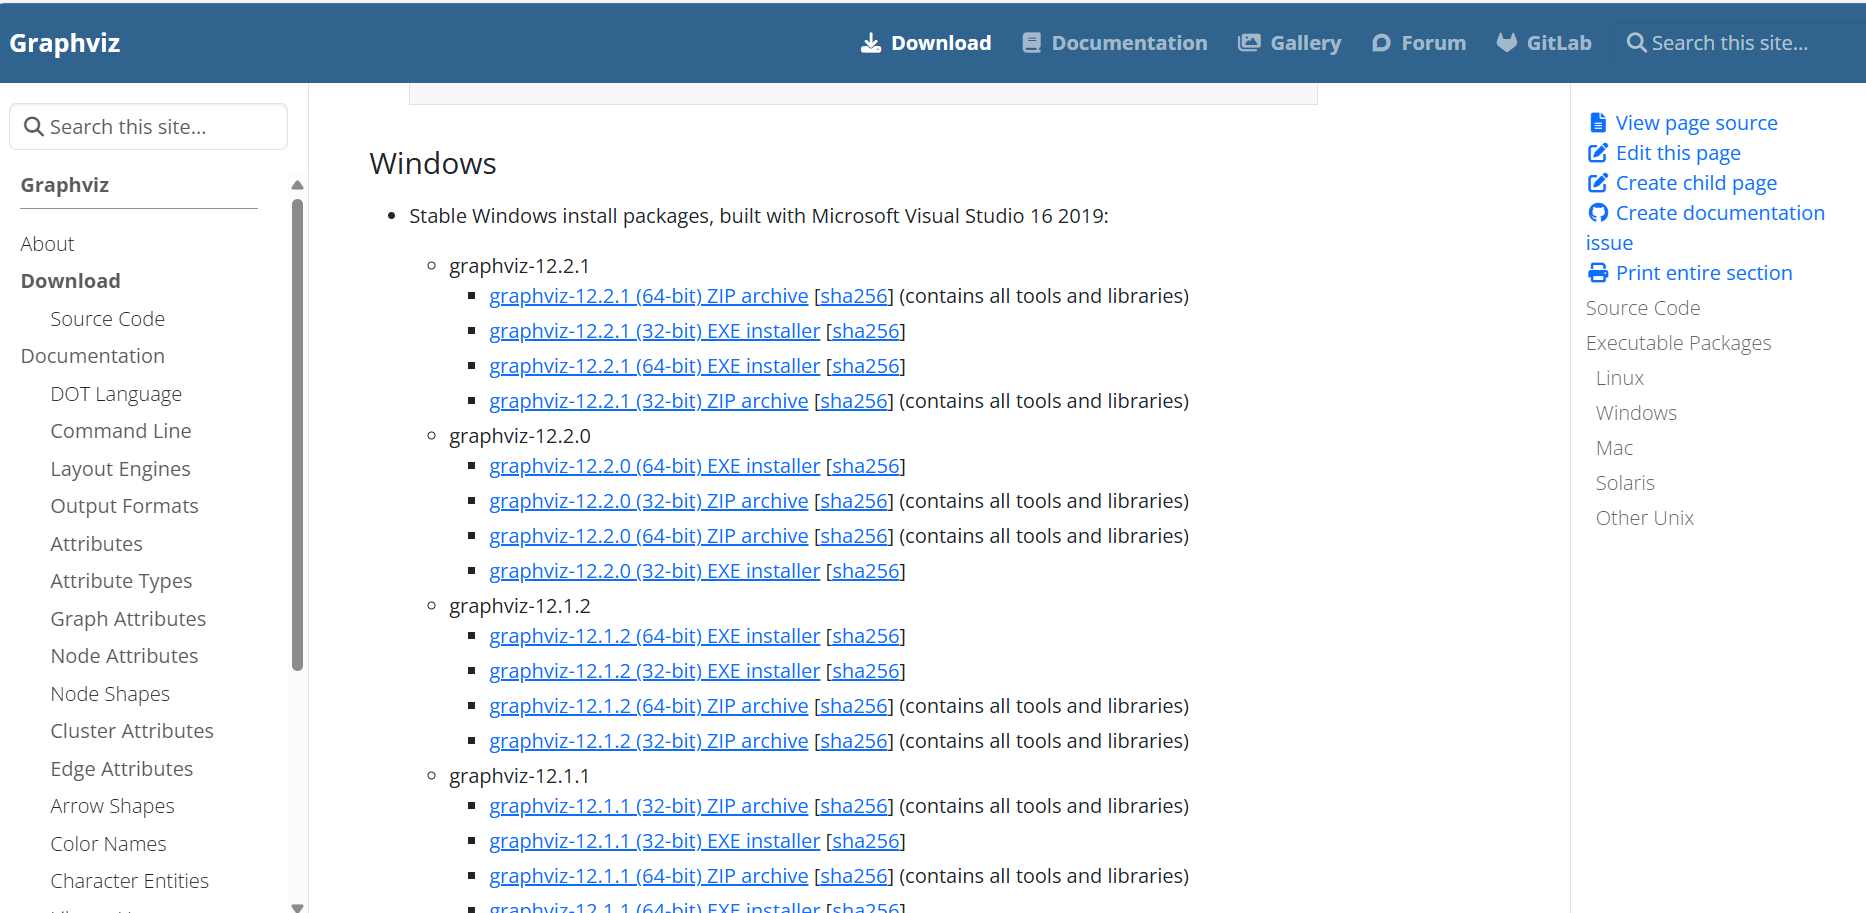This screenshot has height=913, width=1866.
Task: Open the Graphviz home logo link
Action: (x=65, y=43)
